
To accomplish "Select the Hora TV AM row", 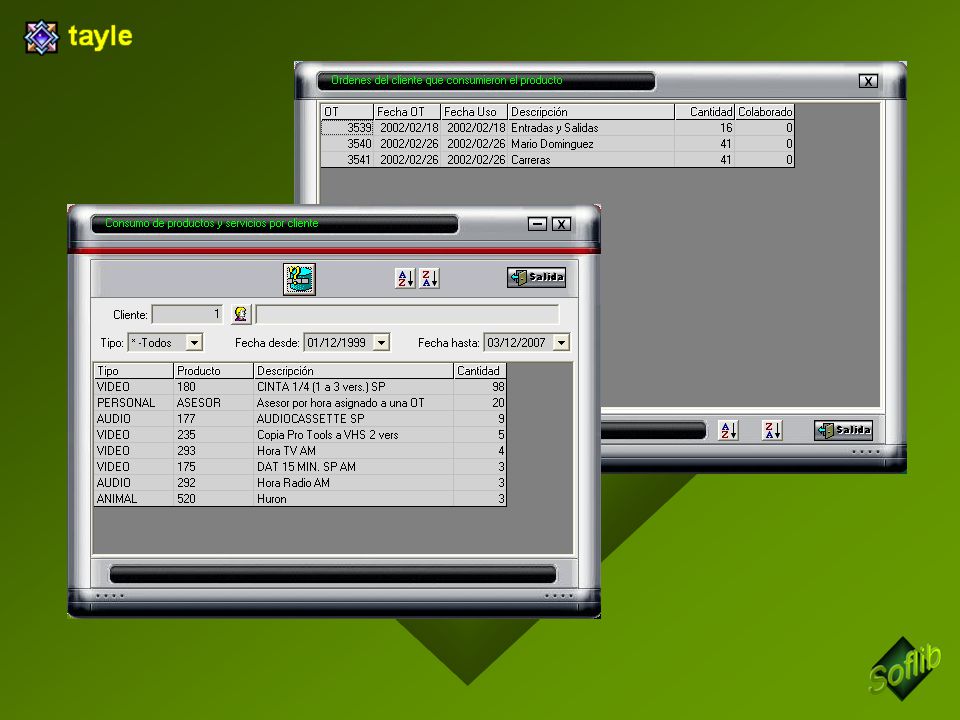I will [300, 451].
